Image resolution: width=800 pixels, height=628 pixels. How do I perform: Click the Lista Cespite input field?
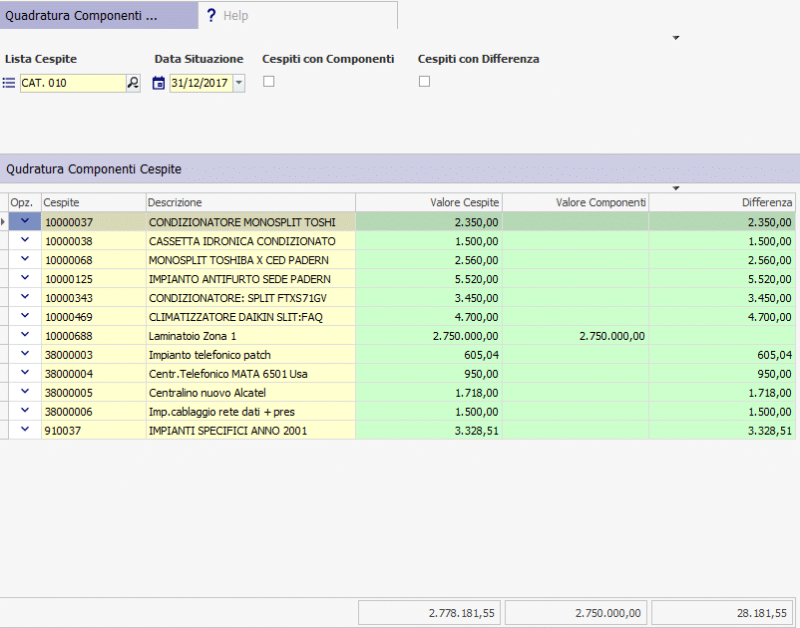click(x=73, y=83)
